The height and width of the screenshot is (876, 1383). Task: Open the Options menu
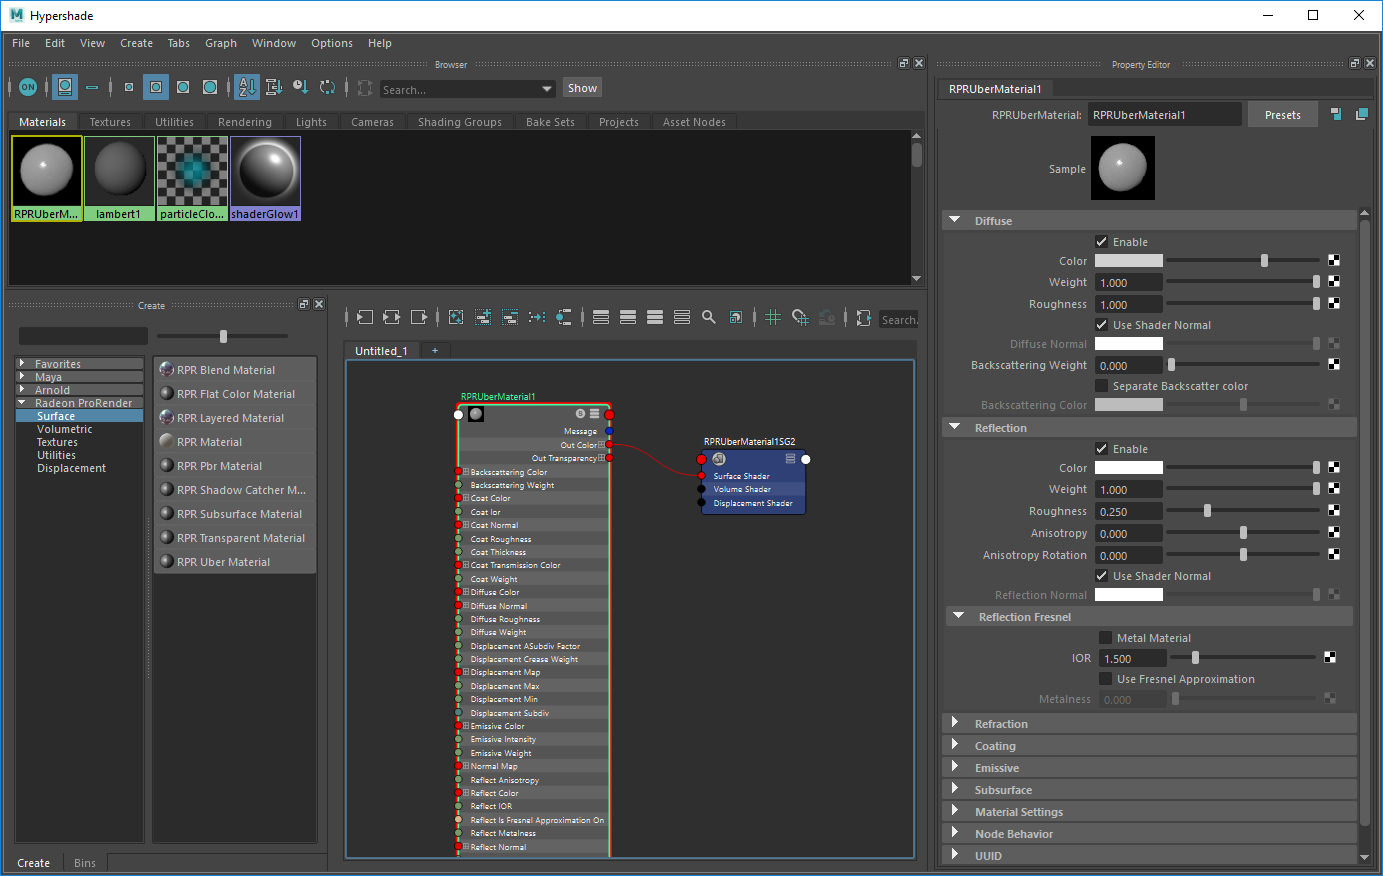[x=332, y=43]
